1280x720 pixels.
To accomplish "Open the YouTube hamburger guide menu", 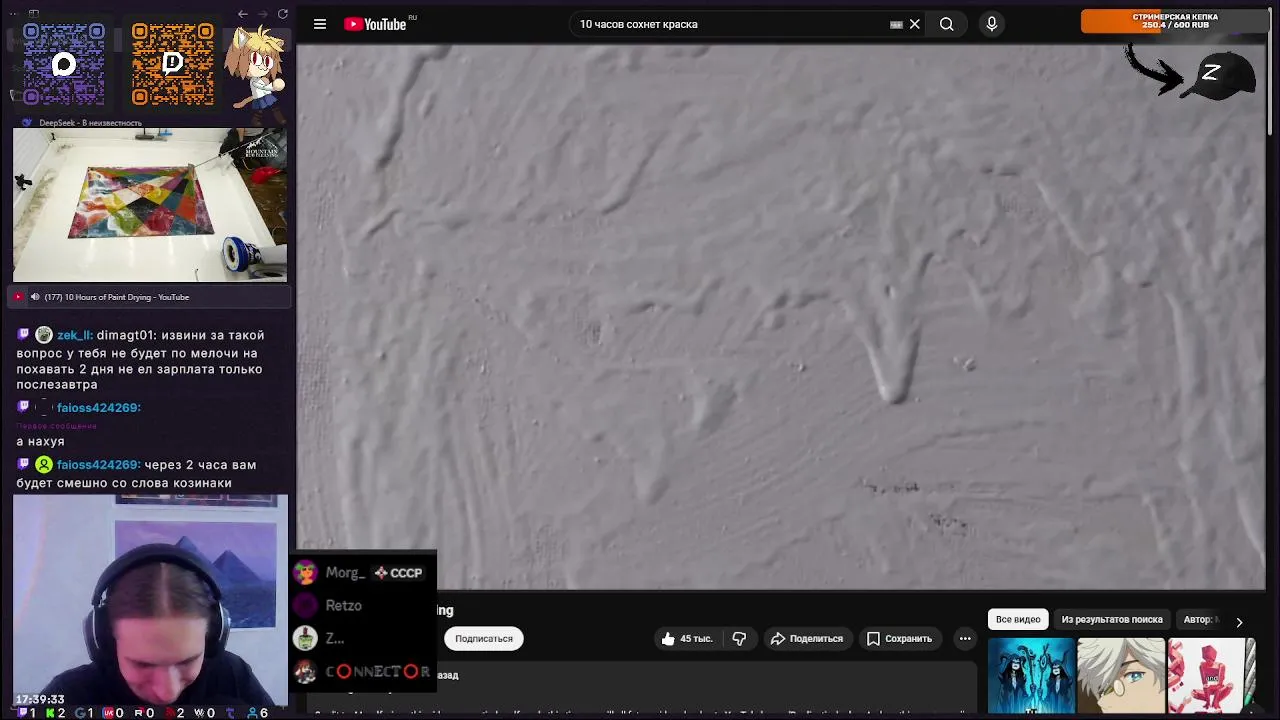I will [320, 24].
